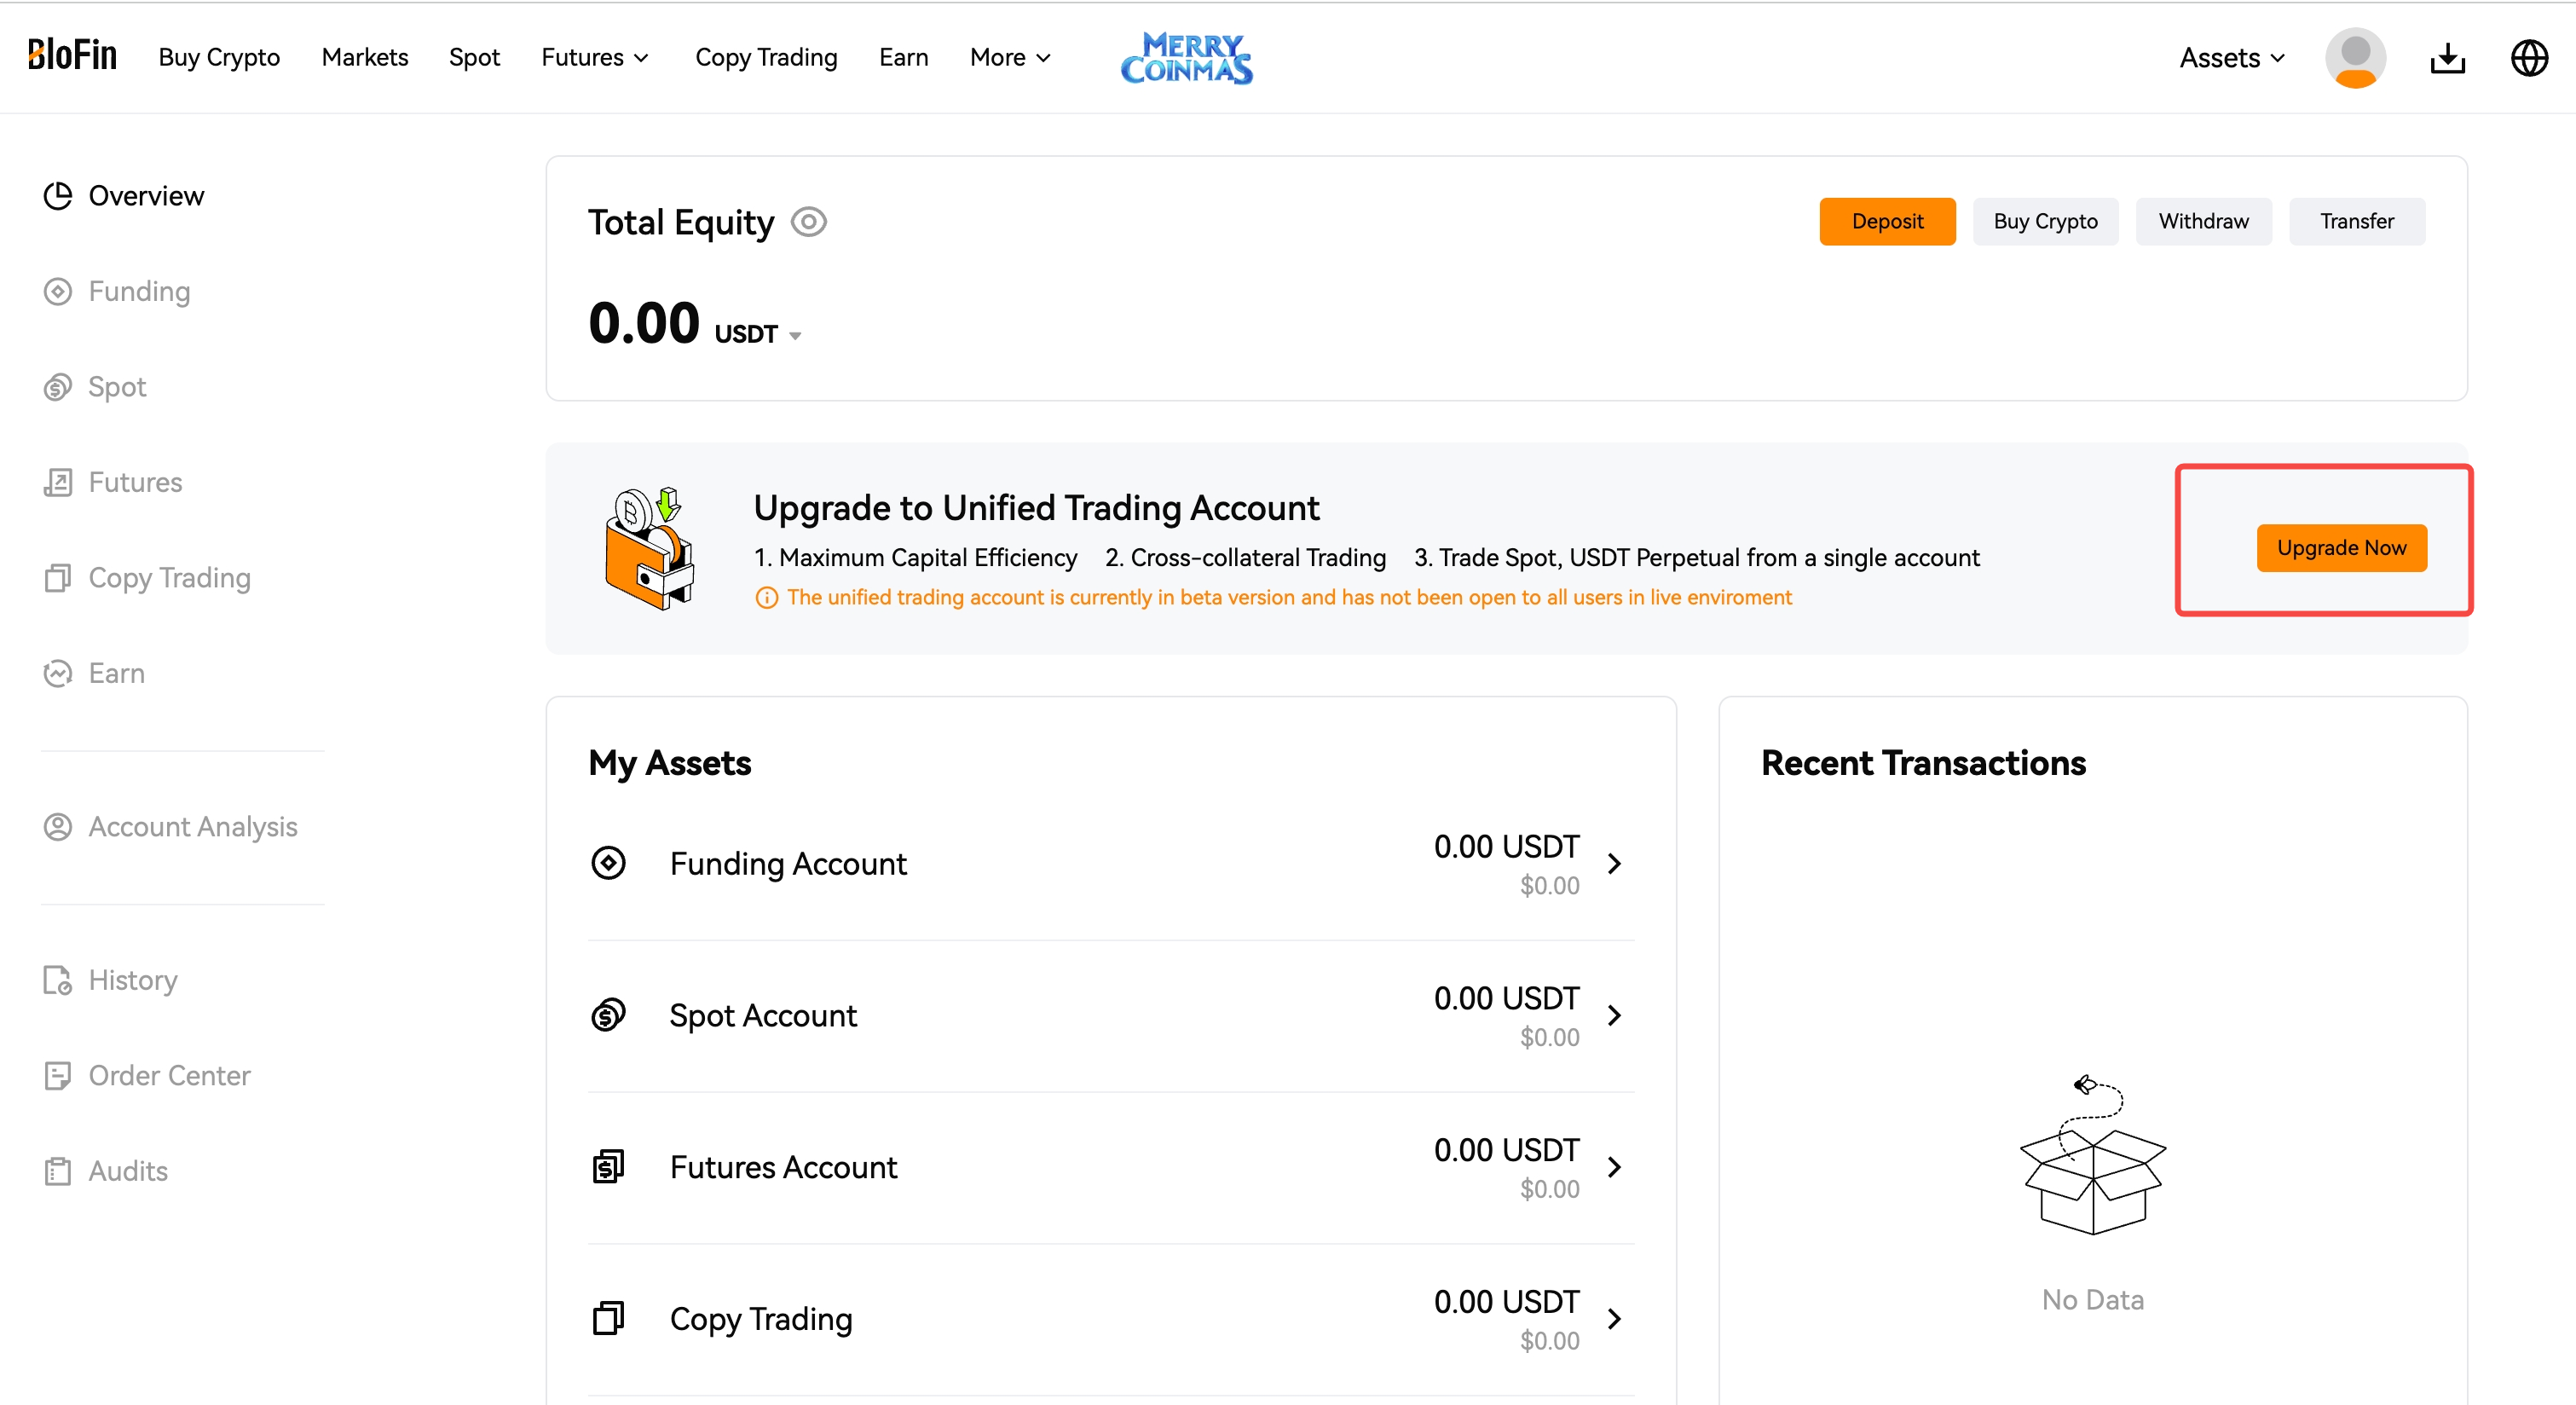Expand the USDT currency dropdown
The image size is (2576, 1405).
pos(795,336)
